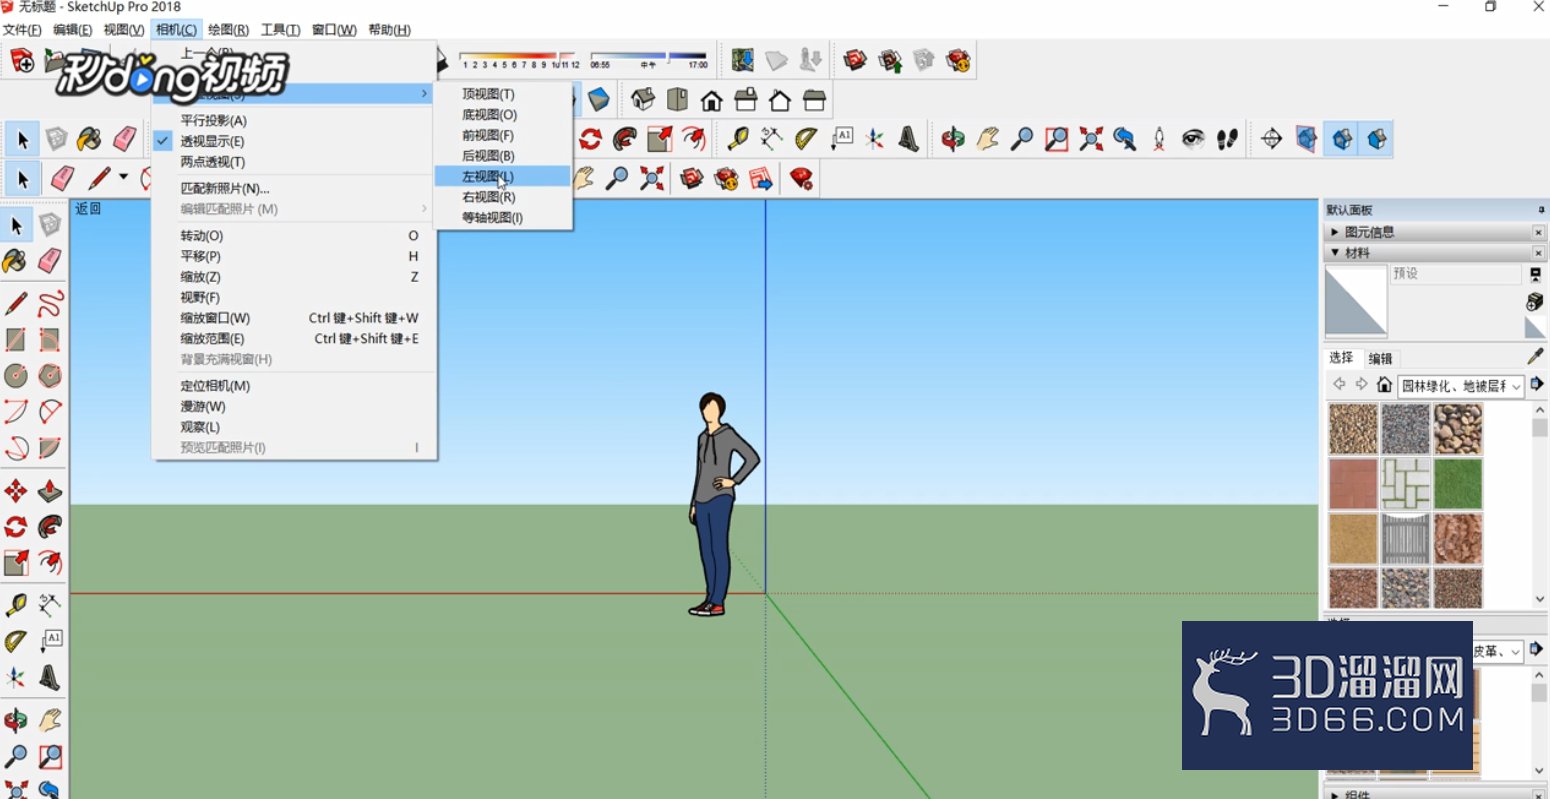1550x799 pixels.
Task: Open the details arrow beside the material library
Action: point(1537,384)
